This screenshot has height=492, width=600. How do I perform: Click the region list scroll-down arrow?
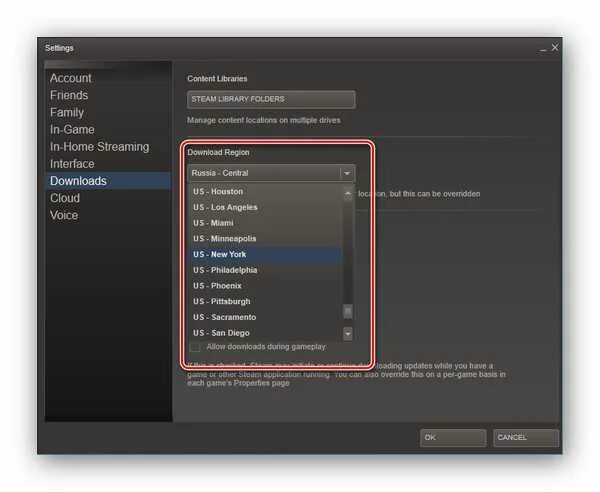coord(348,334)
